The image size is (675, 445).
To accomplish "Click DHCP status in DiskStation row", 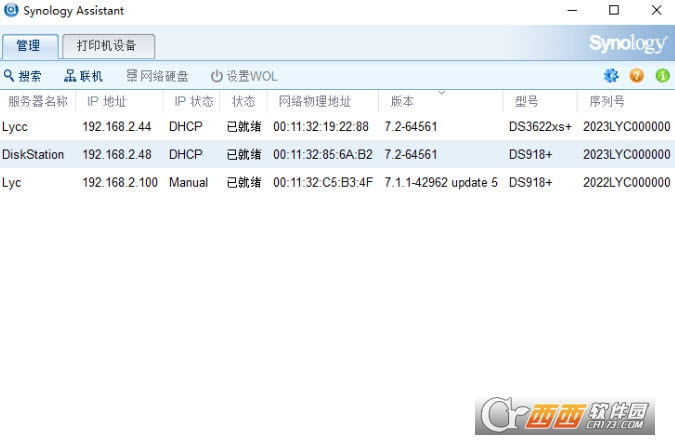I will pyautogui.click(x=186, y=154).
